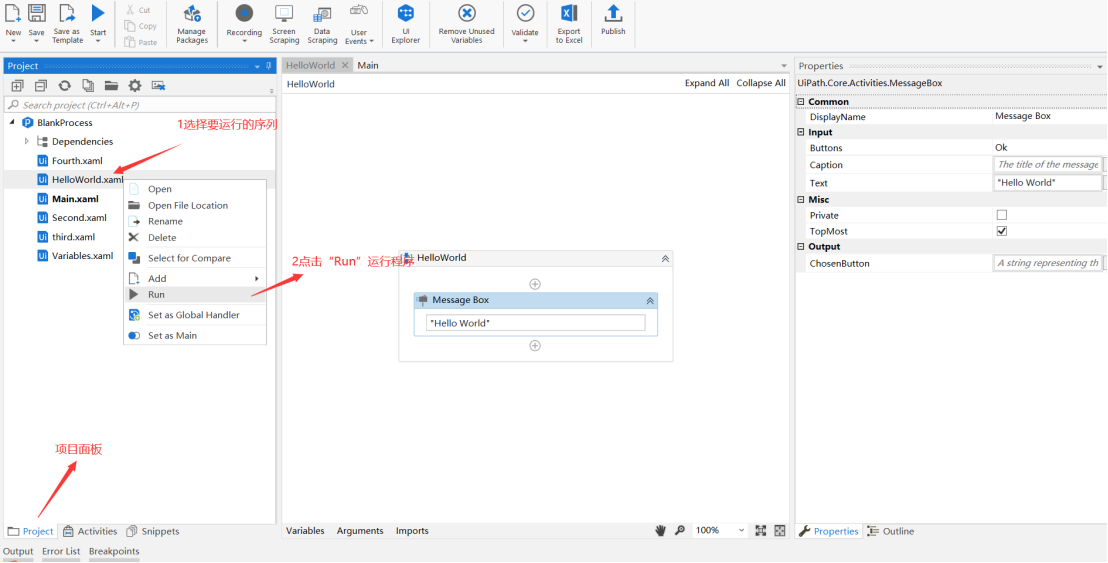The height and width of the screenshot is (563, 1108).
Task: Choose Set as Main
Action: (195, 336)
